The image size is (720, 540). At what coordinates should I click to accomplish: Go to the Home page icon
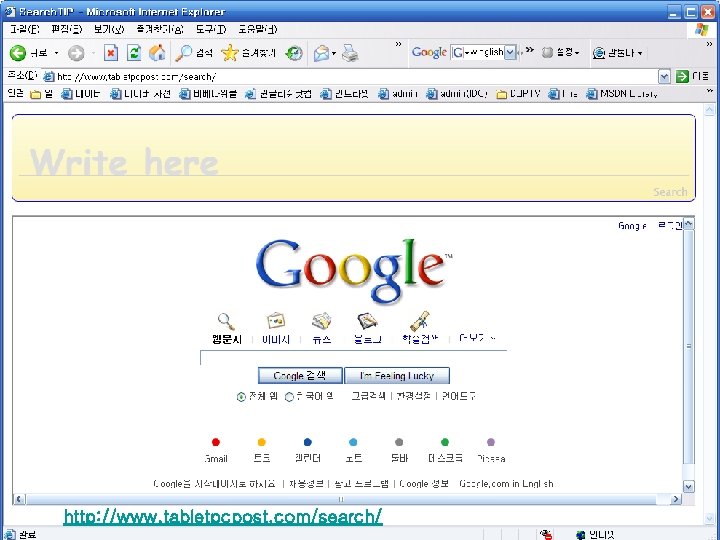click(x=157, y=53)
